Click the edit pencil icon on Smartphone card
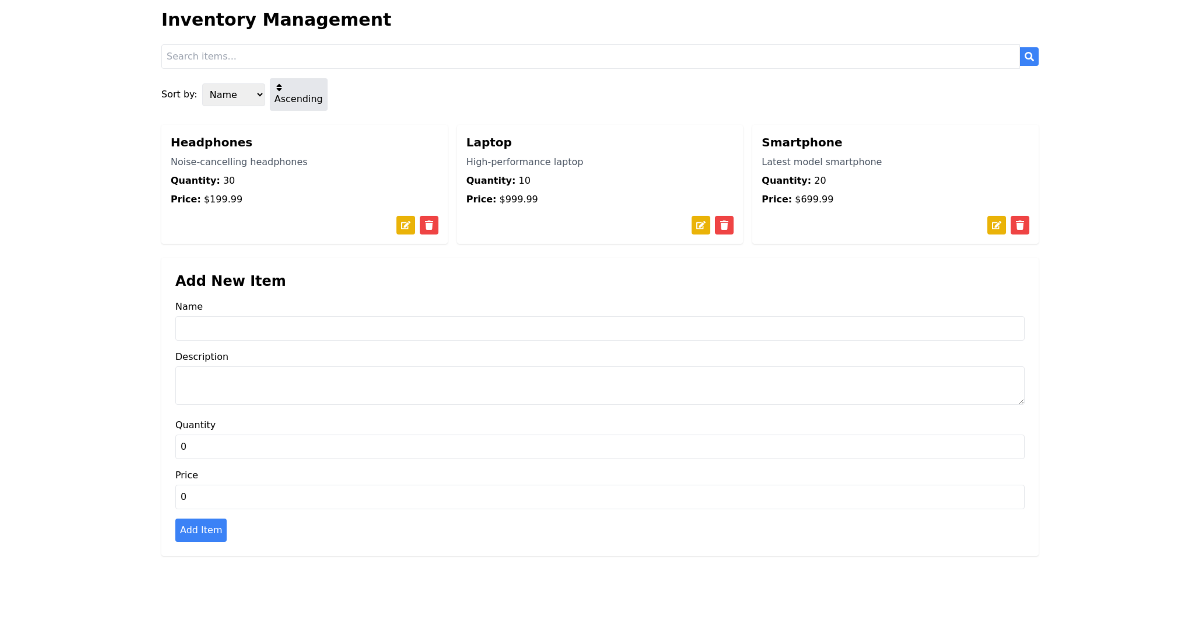 (x=996, y=225)
